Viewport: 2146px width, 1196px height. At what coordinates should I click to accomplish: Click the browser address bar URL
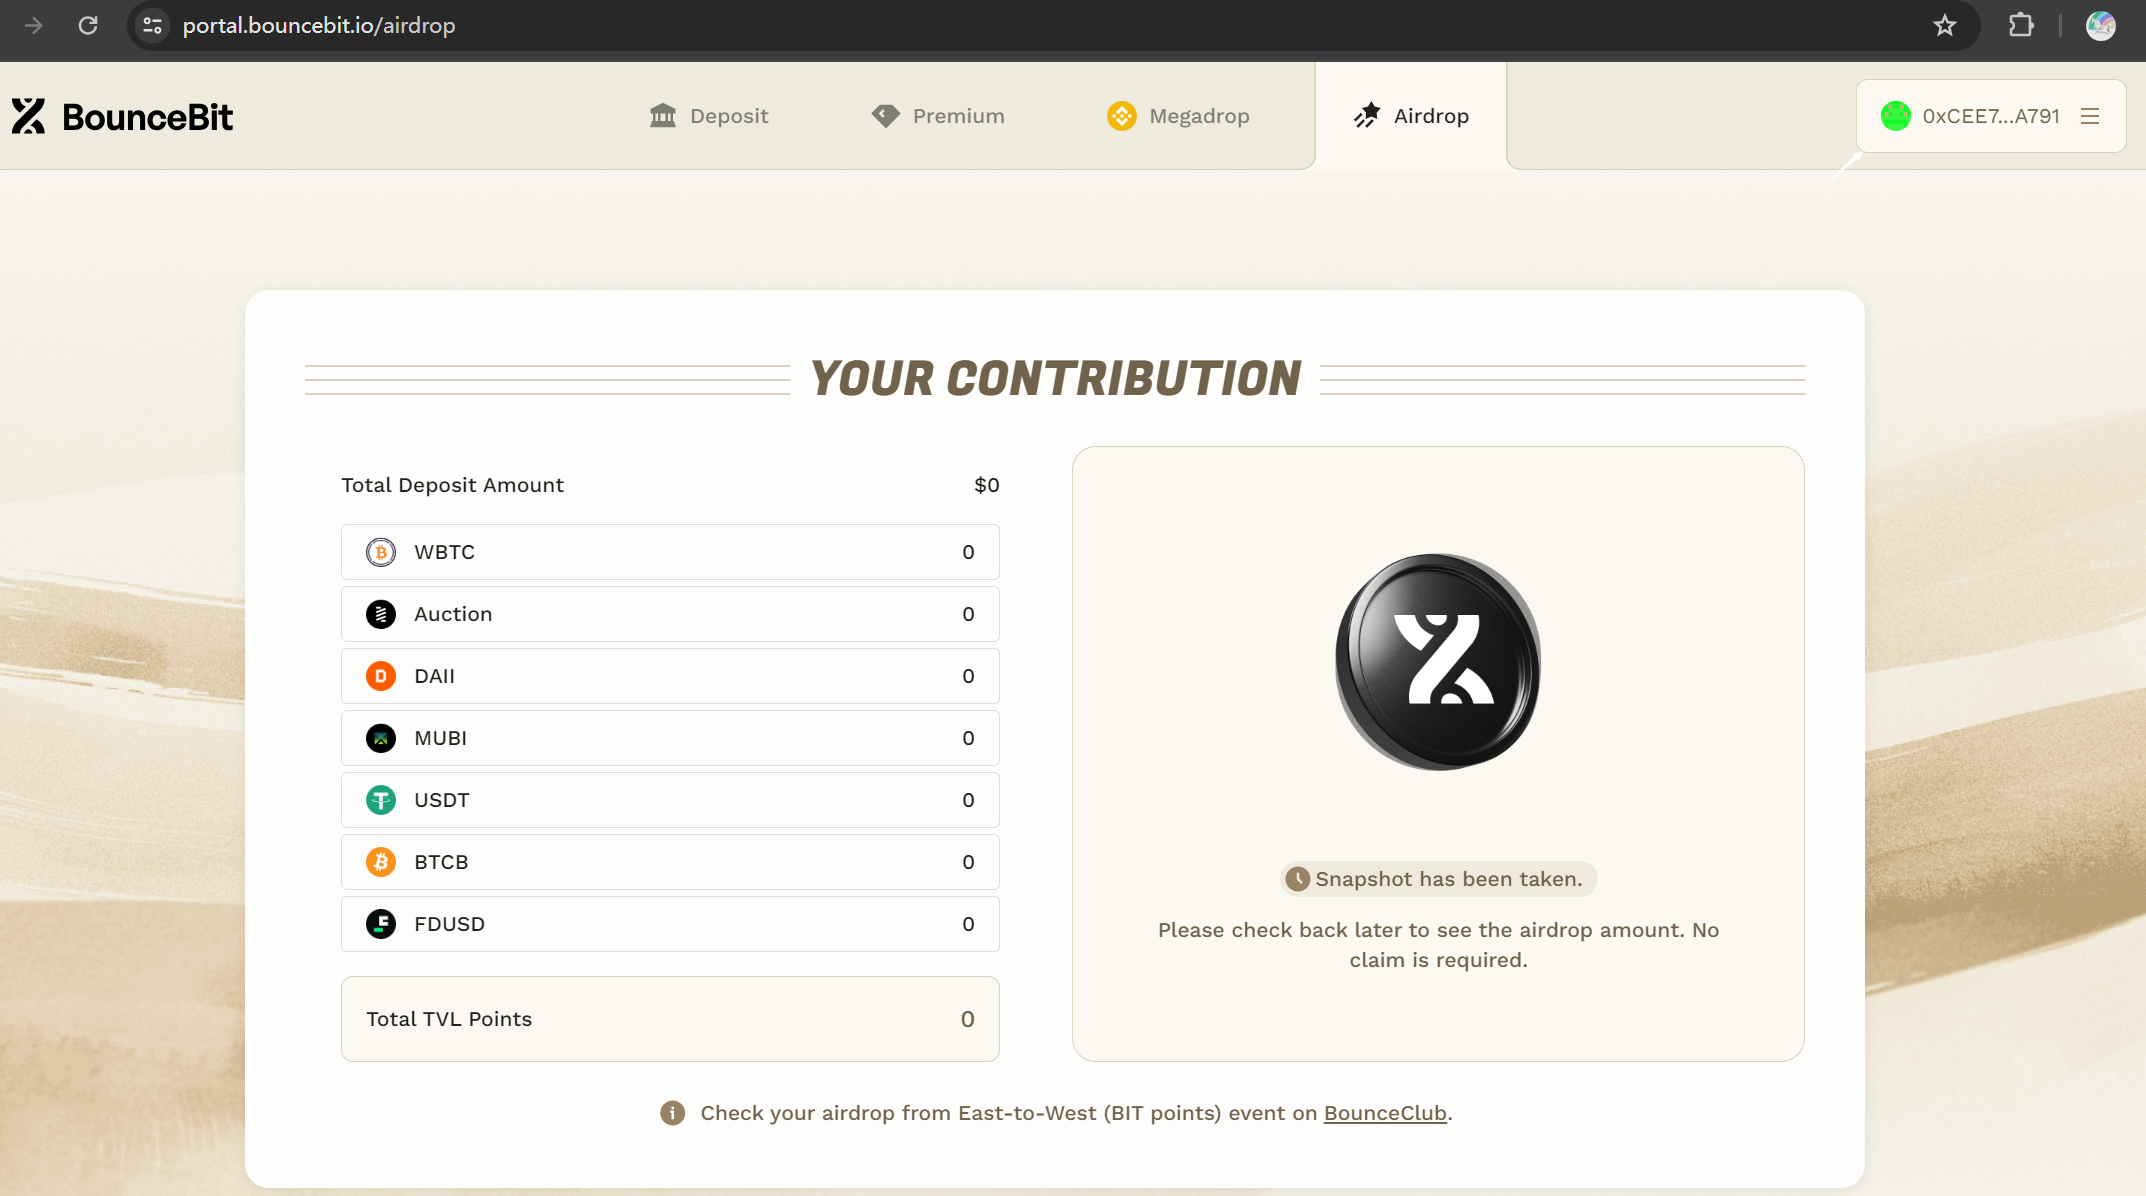[x=319, y=25]
